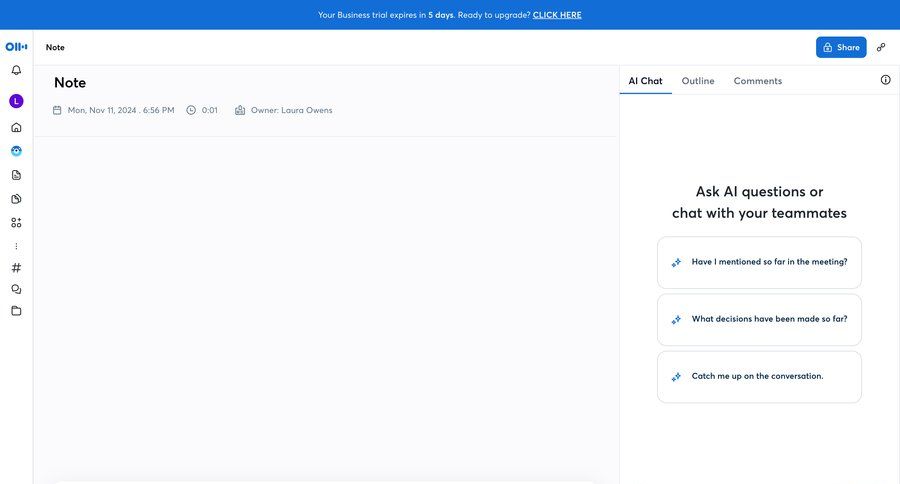This screenshot has height=484, width=900.
Task: Open the info circle icon in panel
Action: click(x=886, y=80)
